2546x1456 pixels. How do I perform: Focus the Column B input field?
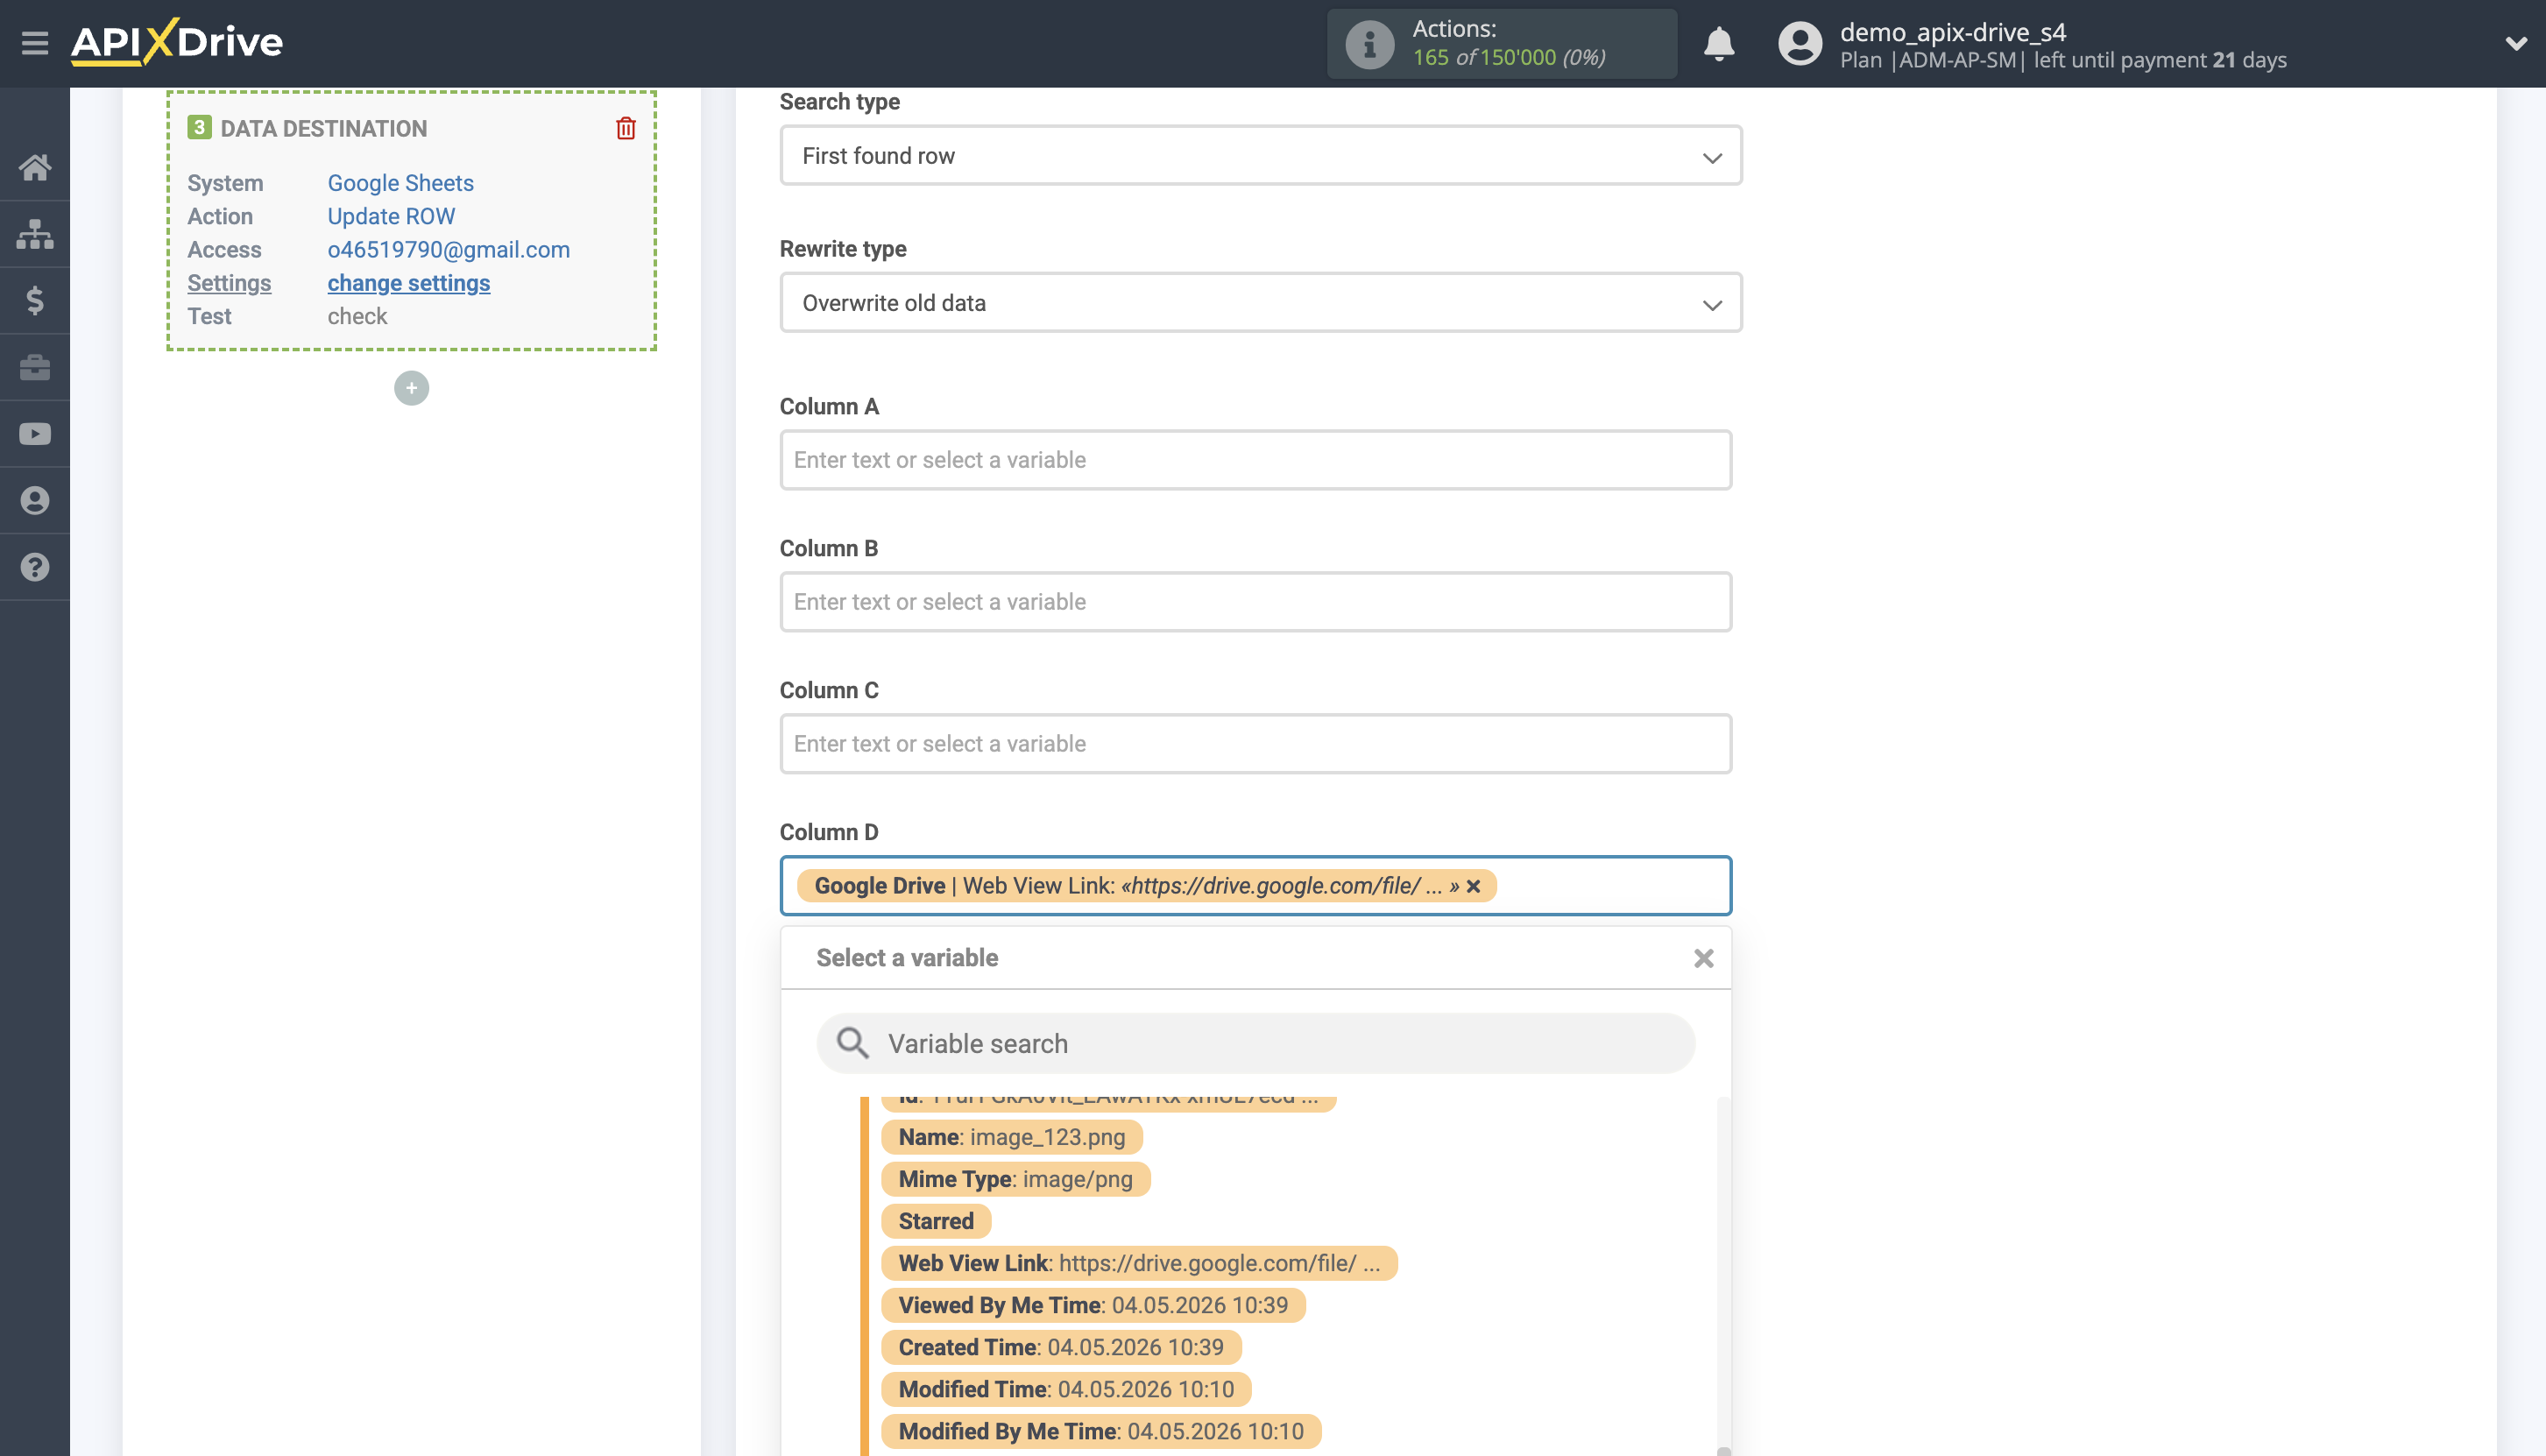1255,602
